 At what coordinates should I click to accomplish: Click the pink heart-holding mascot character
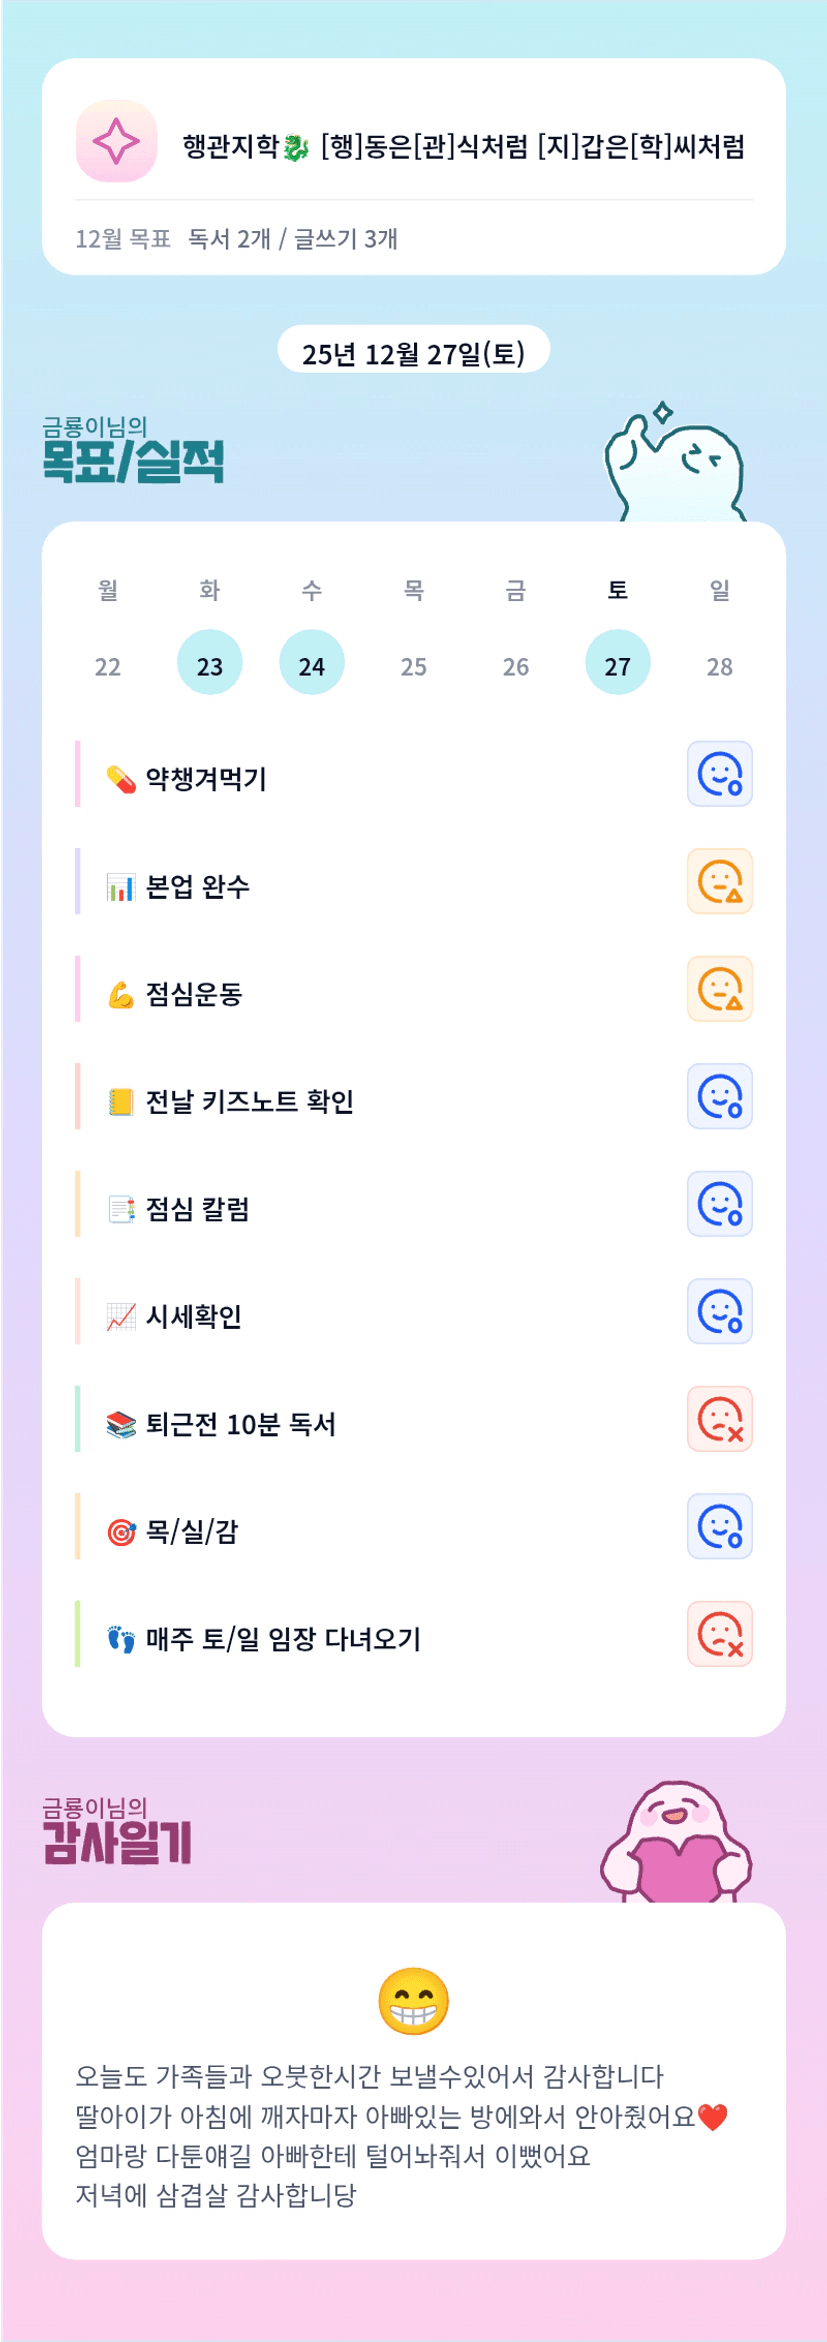(x=677, y=1843)
